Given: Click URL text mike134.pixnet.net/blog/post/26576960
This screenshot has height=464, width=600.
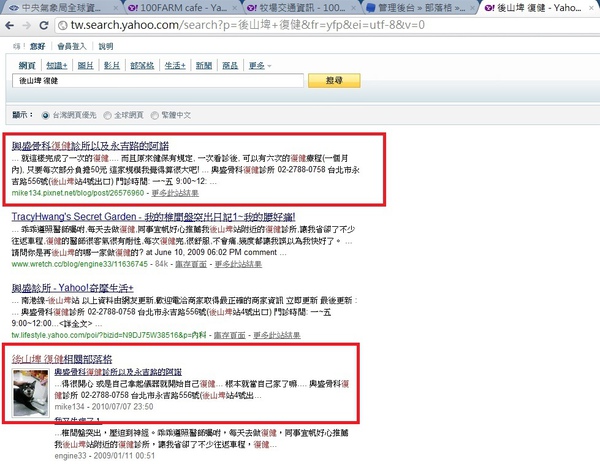Looking at the screenshot, I should 78,193.
